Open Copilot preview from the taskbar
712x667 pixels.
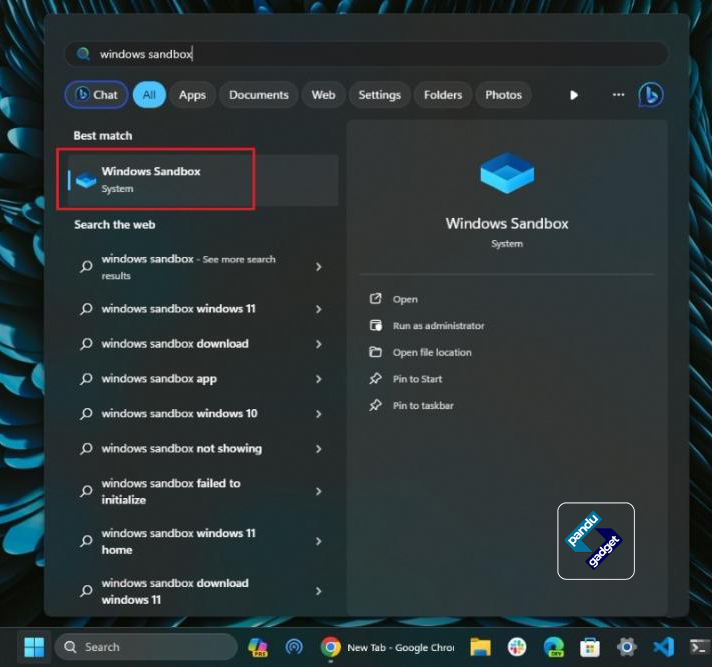click(257, 647)
